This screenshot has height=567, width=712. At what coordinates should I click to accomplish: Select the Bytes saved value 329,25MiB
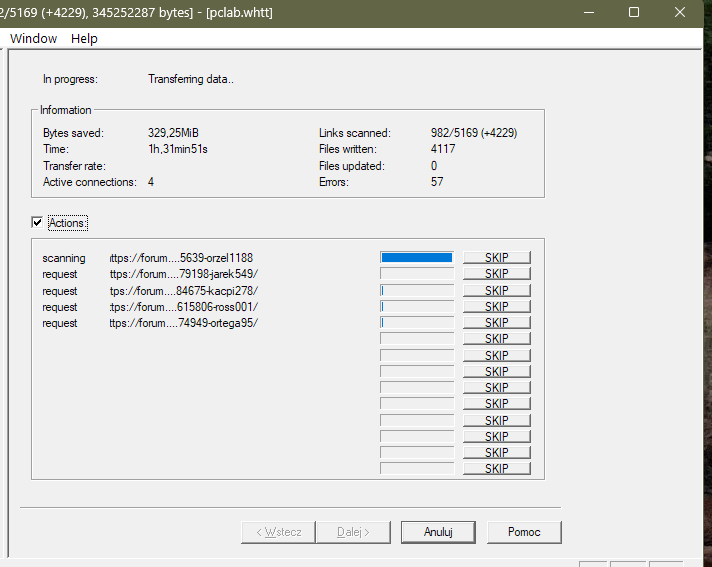(173, 133)
